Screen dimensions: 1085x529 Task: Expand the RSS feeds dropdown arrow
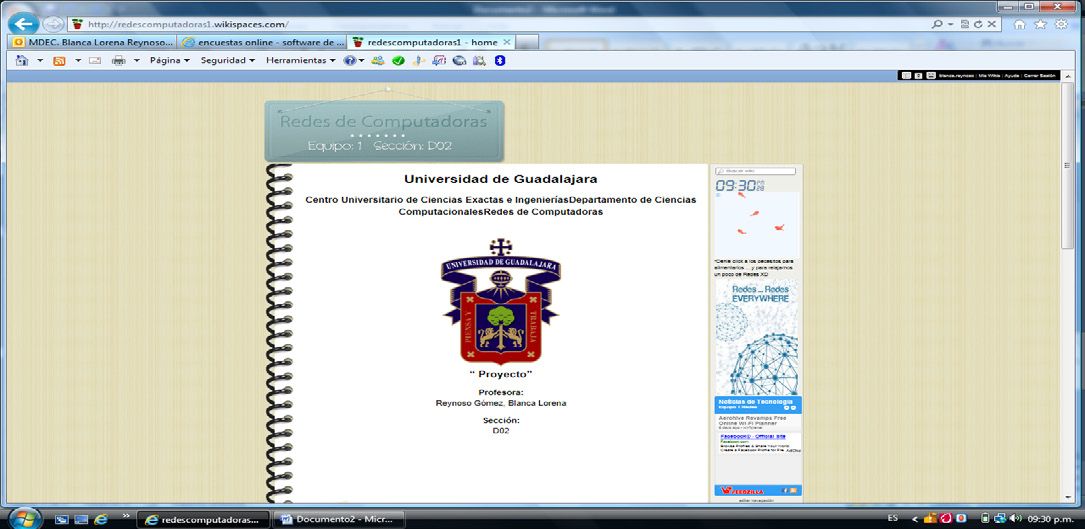pos(78,61)
